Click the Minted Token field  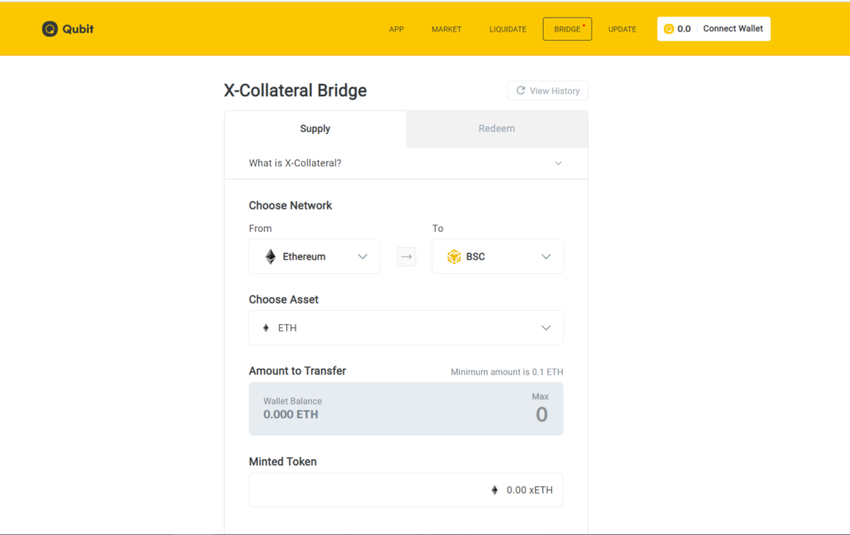tap(406, 490)
